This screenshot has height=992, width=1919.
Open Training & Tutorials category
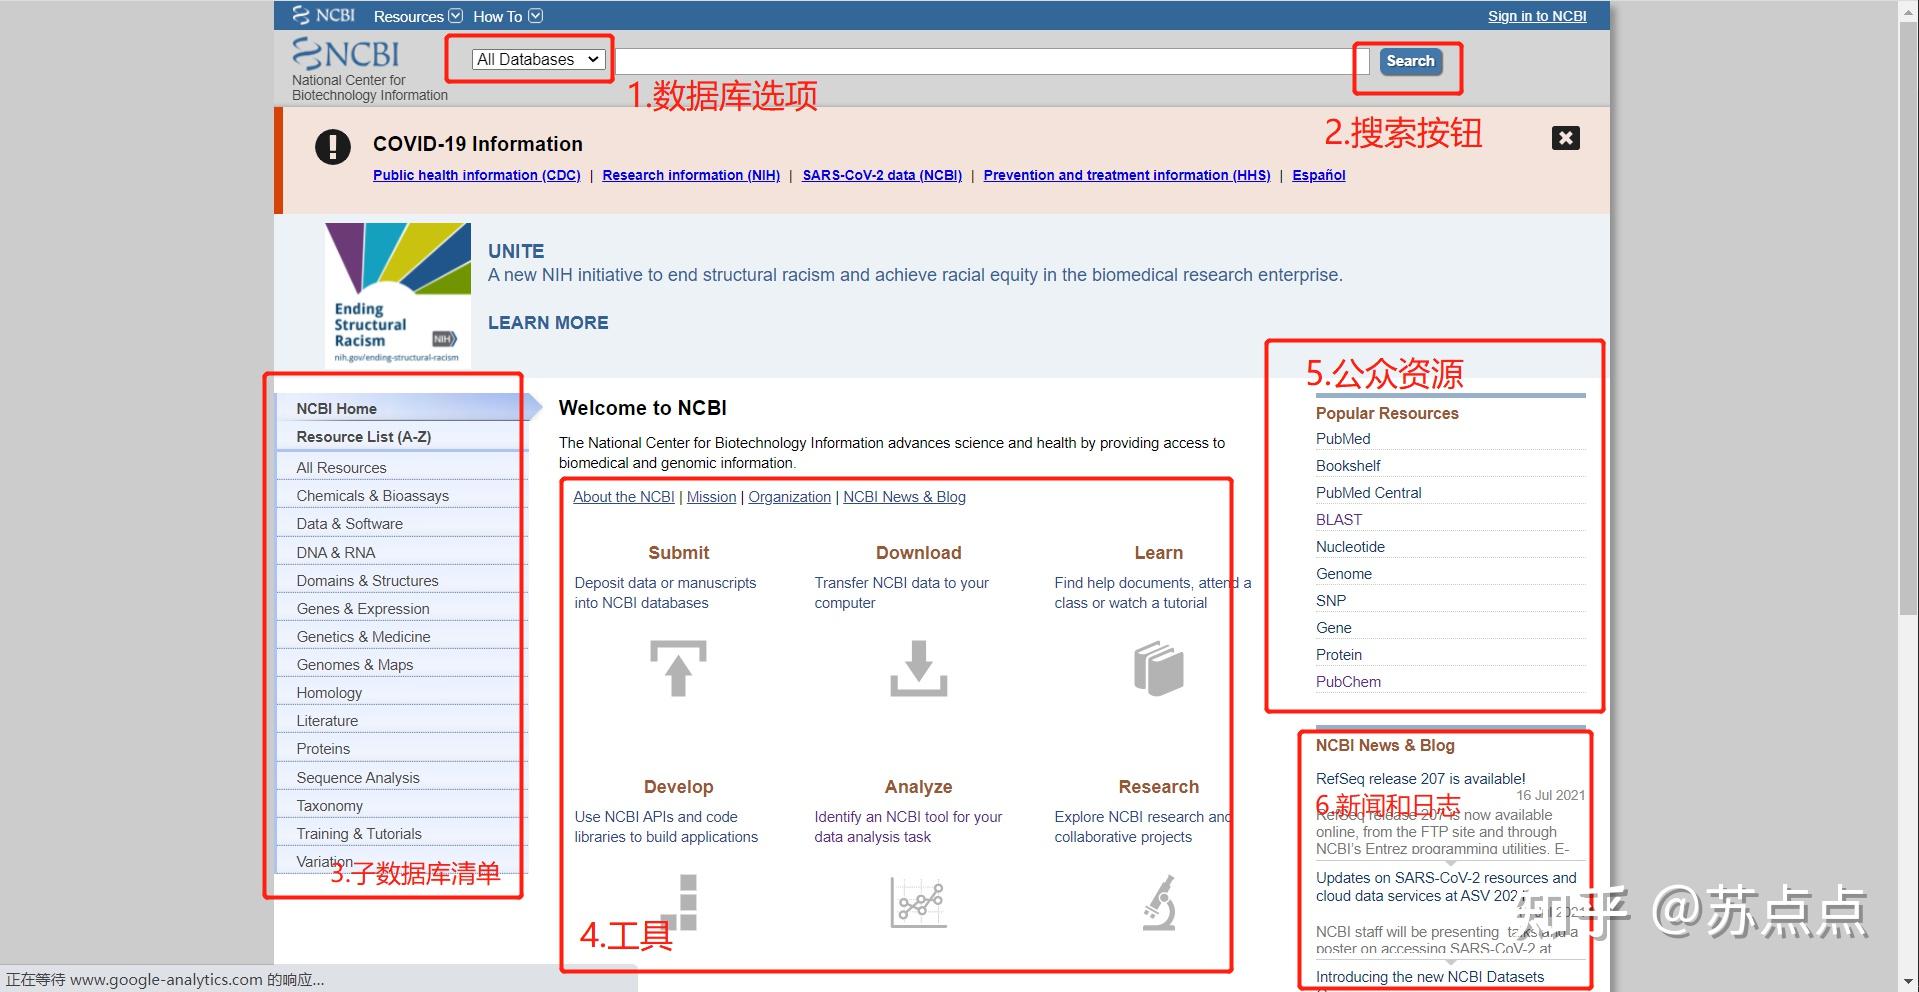(400, 833)
